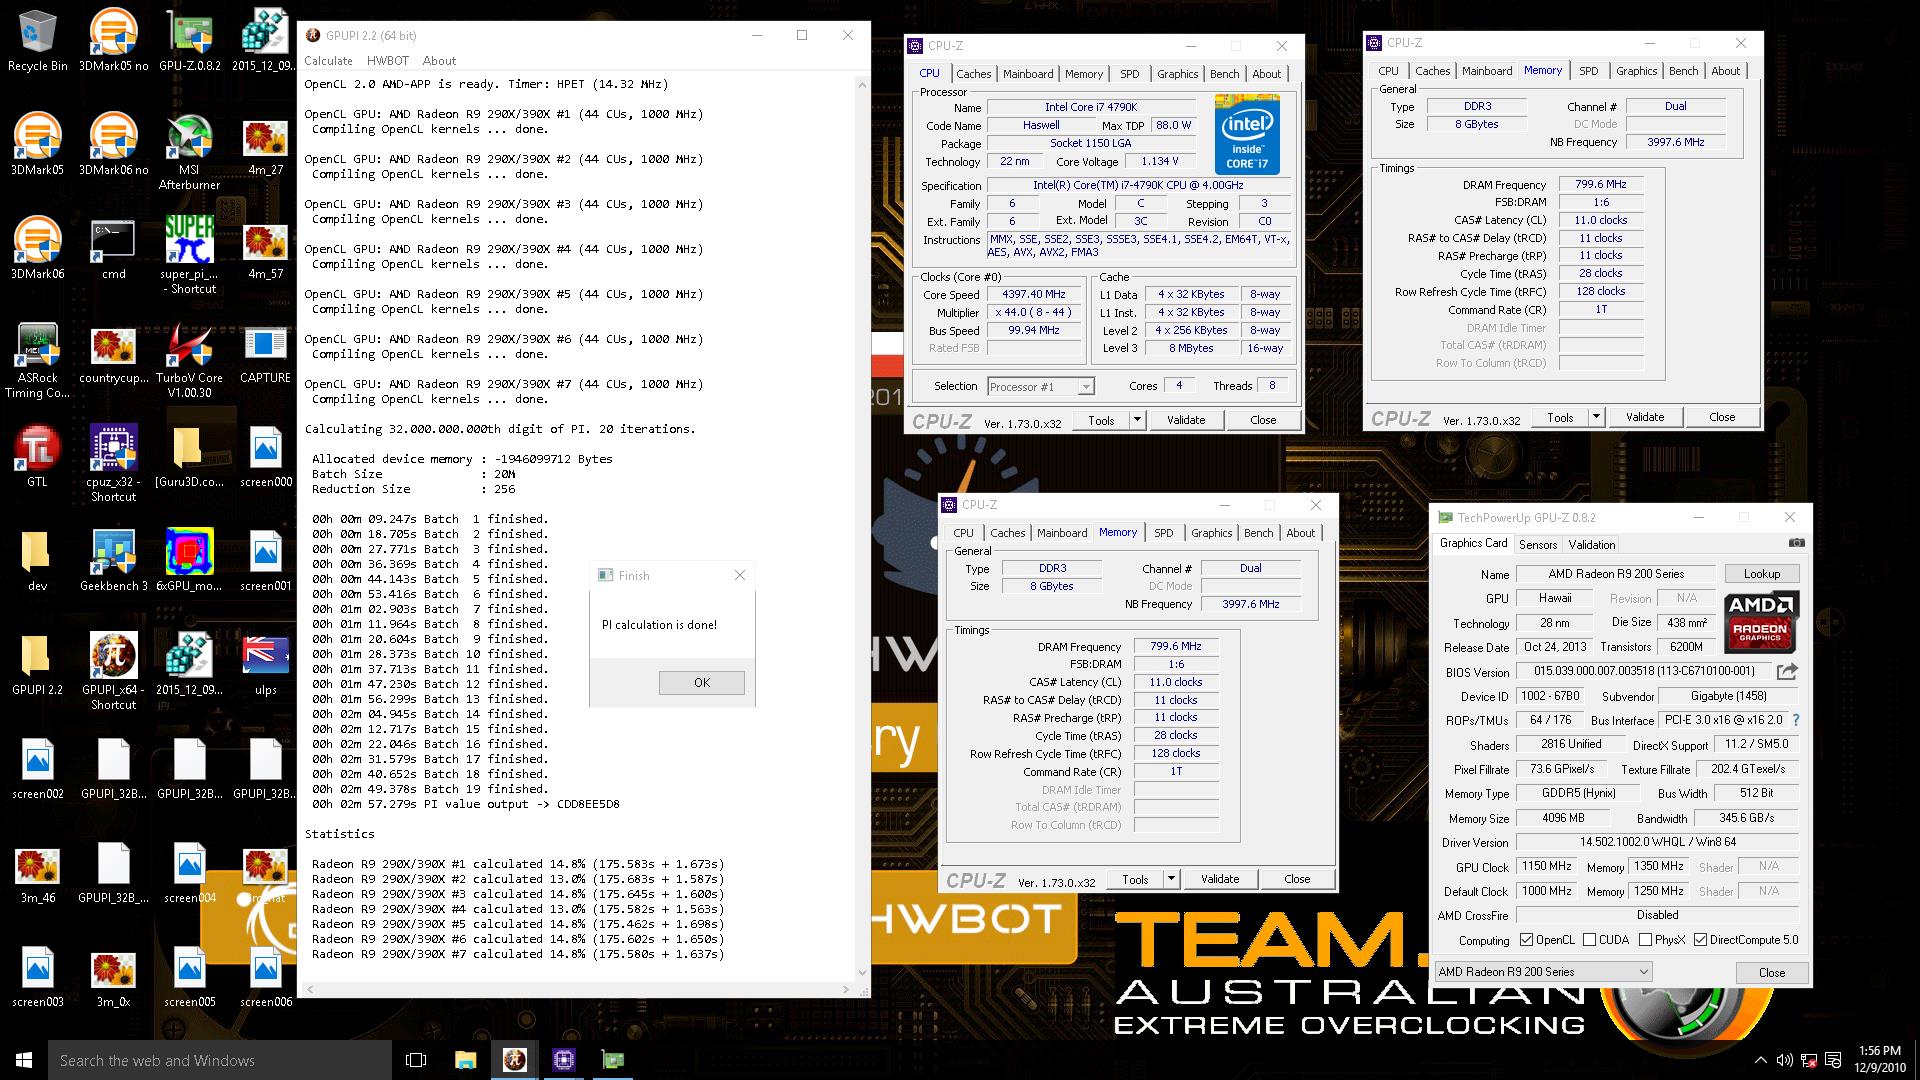Click the GPUPI horizontal scrollbar

pos(578,990)
